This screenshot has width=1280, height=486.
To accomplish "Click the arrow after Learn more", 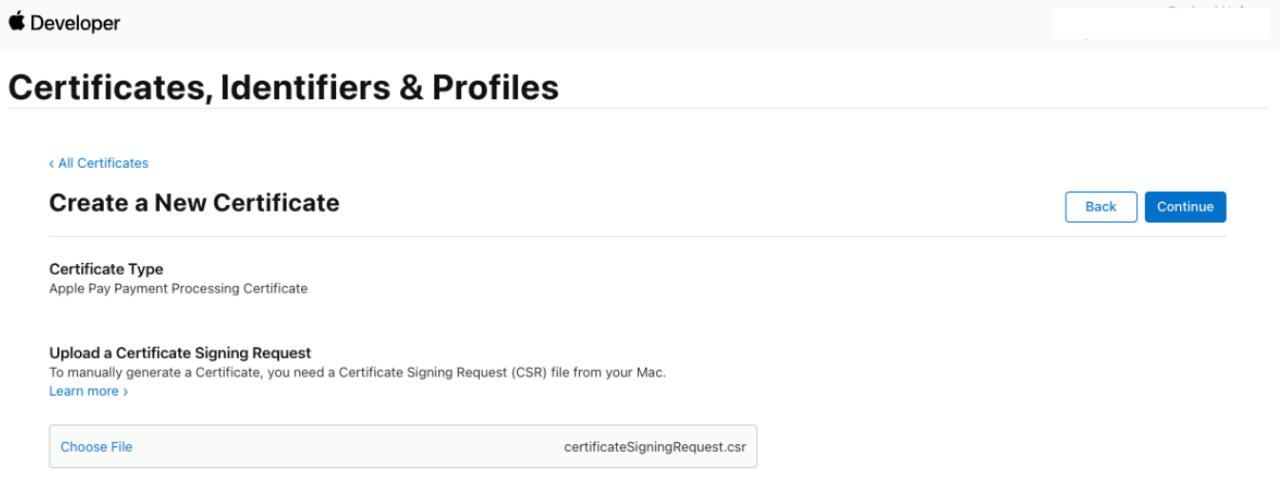I will pos(125,392).
